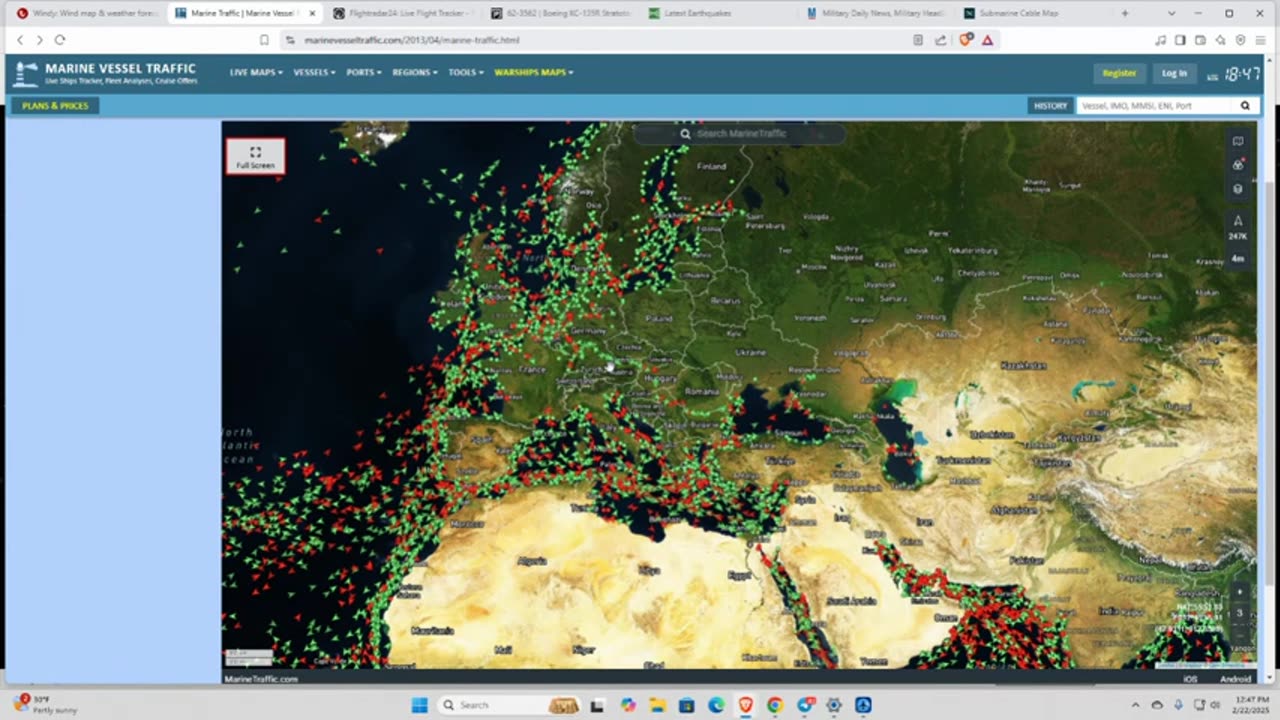
Task: Expand the REGIONS menu
Action: 414,72
